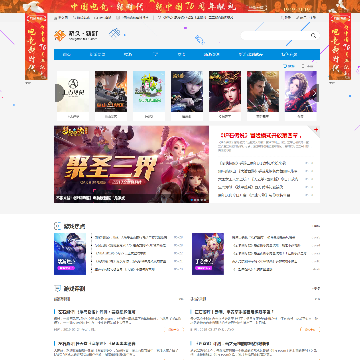Click the icon beside the second white-section heading
Image resolution: width=360 pixels, height=360 pixels.
[x=58, y=288]
